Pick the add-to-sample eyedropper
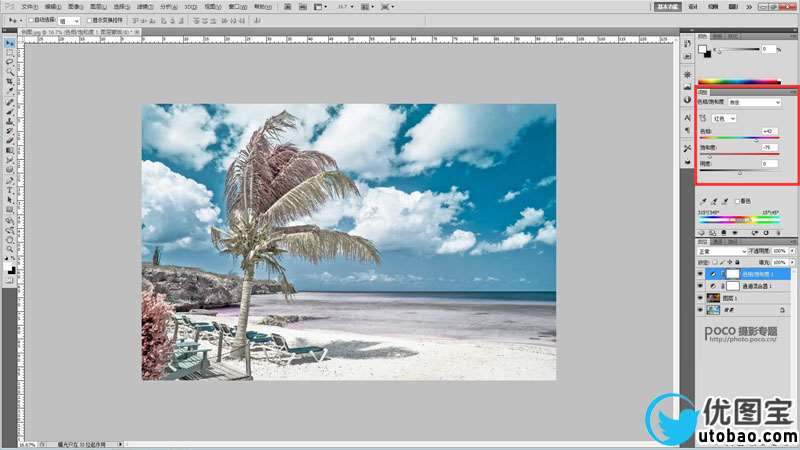The width and height of the screenshot is (800, 450). pos(715,201)
